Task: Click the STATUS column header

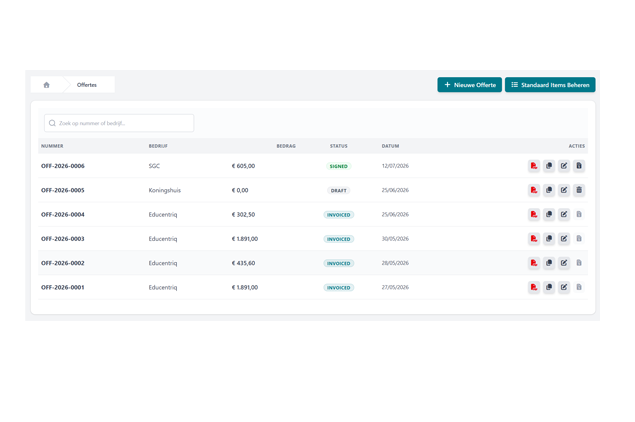Action: (339, 146)
